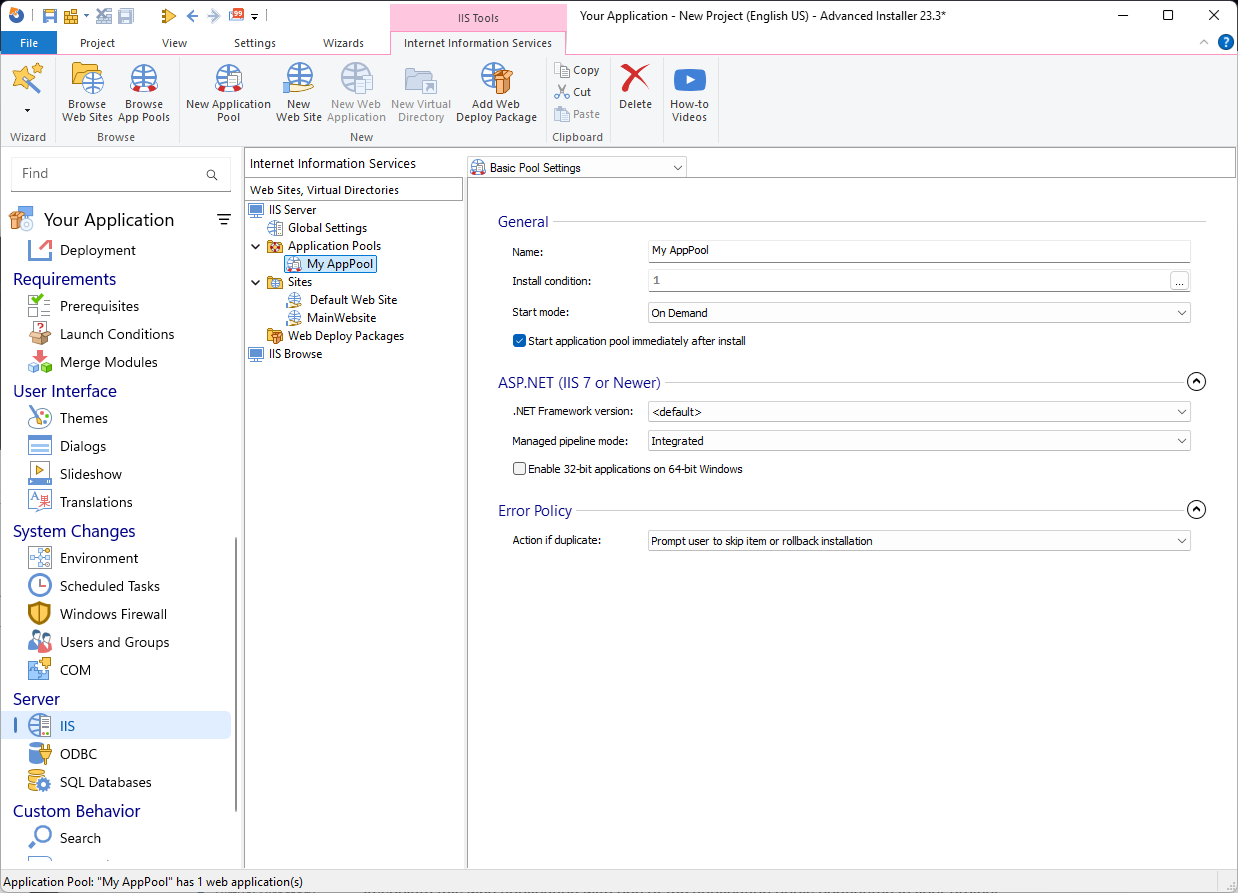The height and width of the screenshot is (893, 1238).
Task: Open Windows Firewall page
Action: point(113,614)
